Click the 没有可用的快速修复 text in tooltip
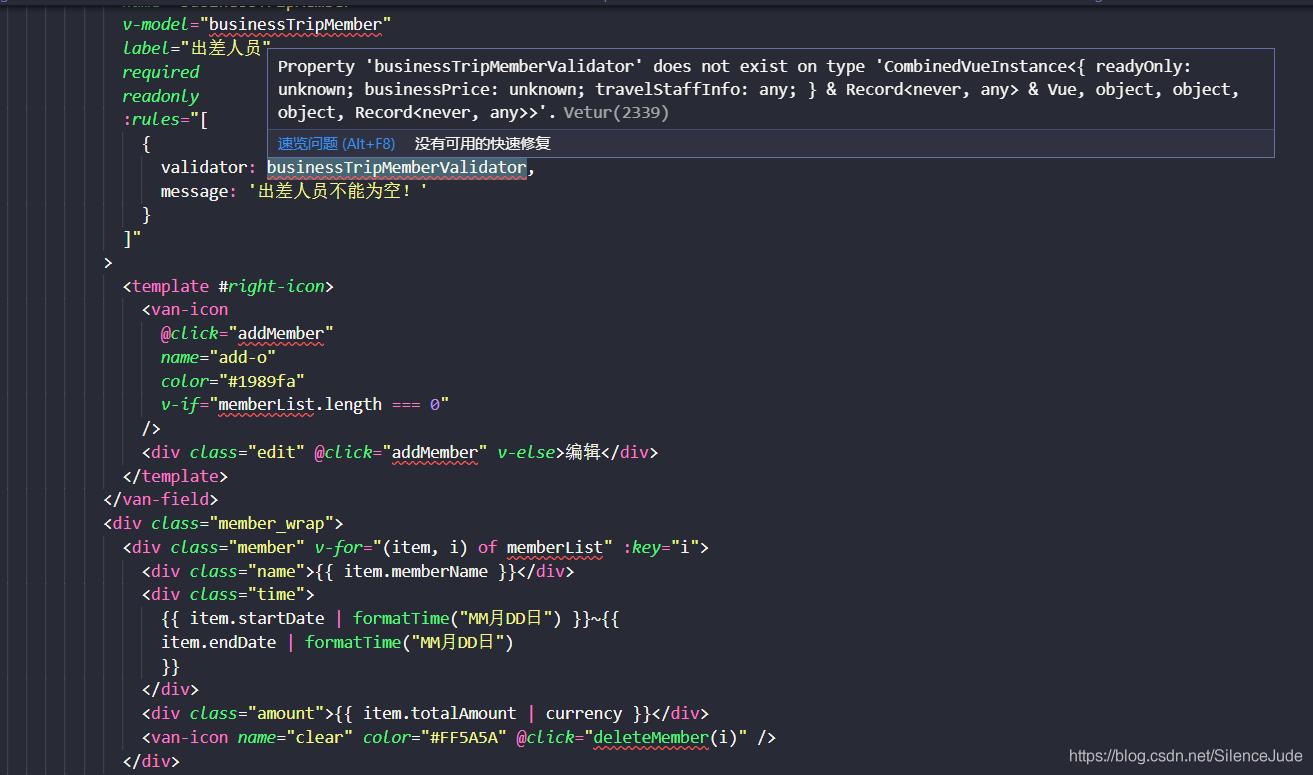 click(482, 144)
